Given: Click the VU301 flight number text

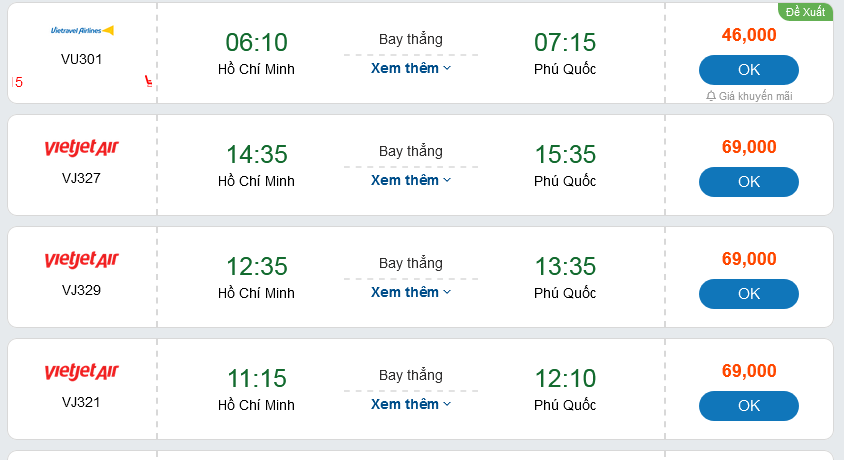Looking at the screenshot, I should (82, 59).
